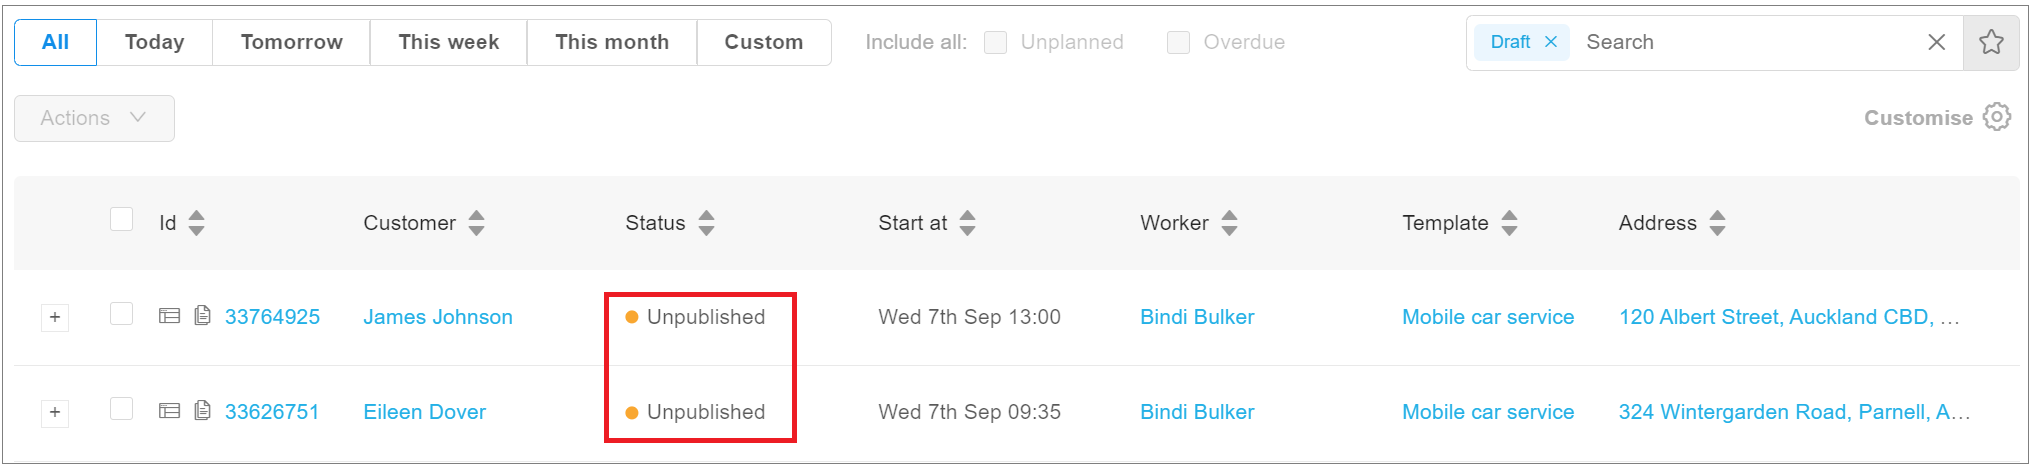Open the Actions dropdown
The width and height of the screenshot is (2032, 466).
click(x=94, y=118)
